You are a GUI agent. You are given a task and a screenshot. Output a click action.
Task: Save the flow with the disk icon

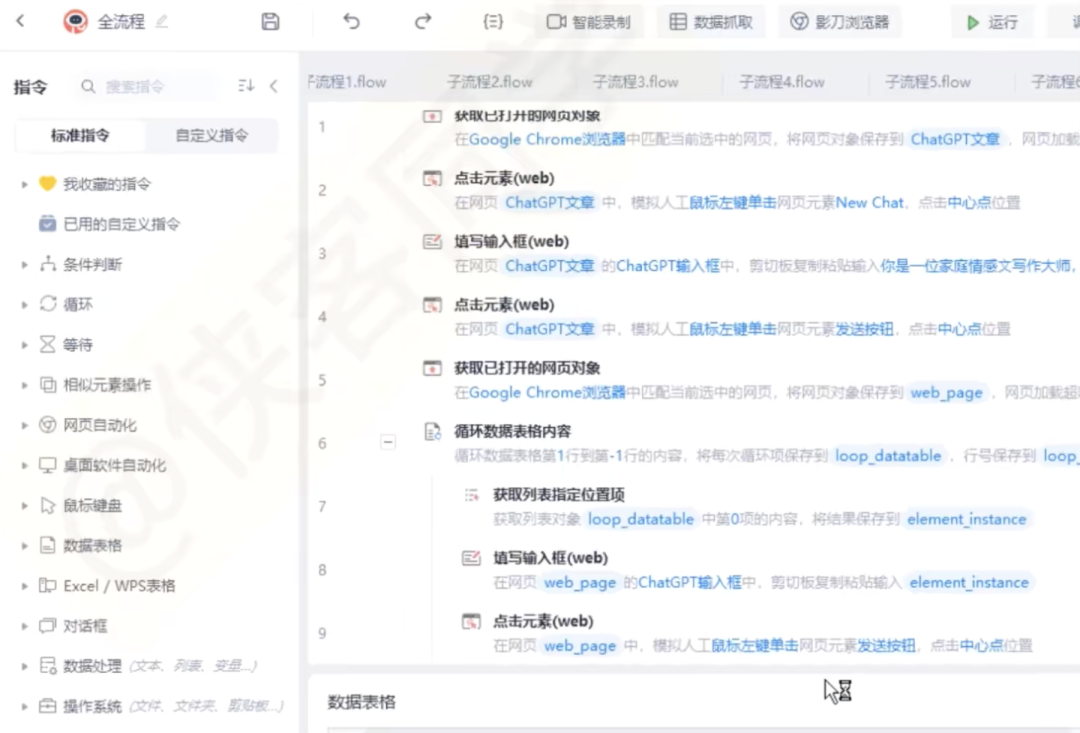pyautogui.click(x=271, y=22)
